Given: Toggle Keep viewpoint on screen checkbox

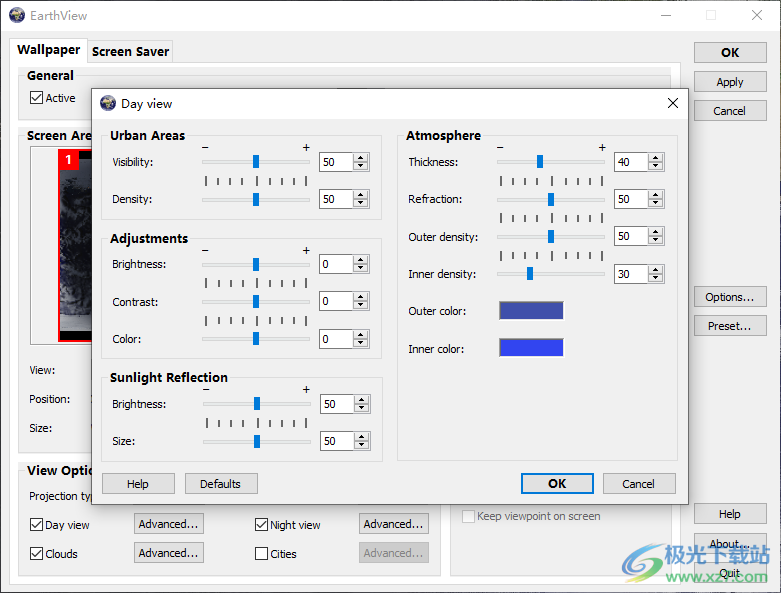Looking at the screenshot, I should (468, 516).
